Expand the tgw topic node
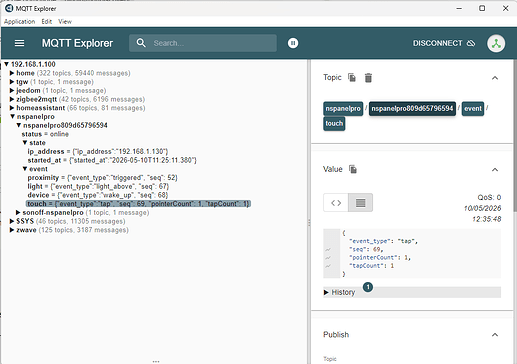The width and height of the screenshot is (517, 364). point(12,82)
